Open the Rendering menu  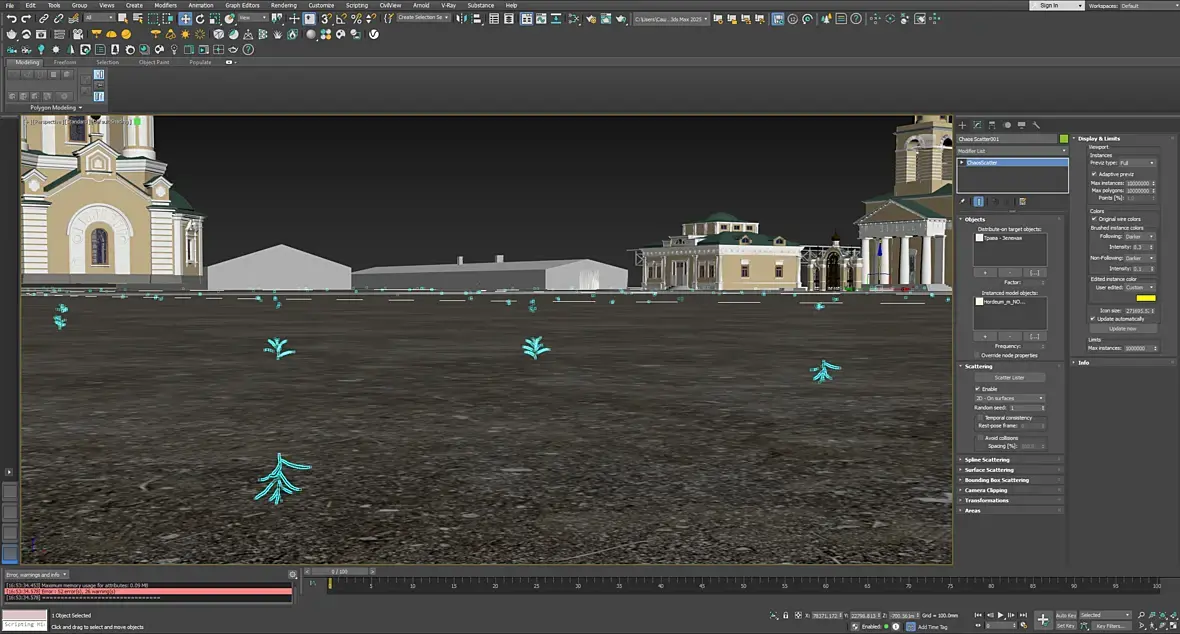point(283,5)
